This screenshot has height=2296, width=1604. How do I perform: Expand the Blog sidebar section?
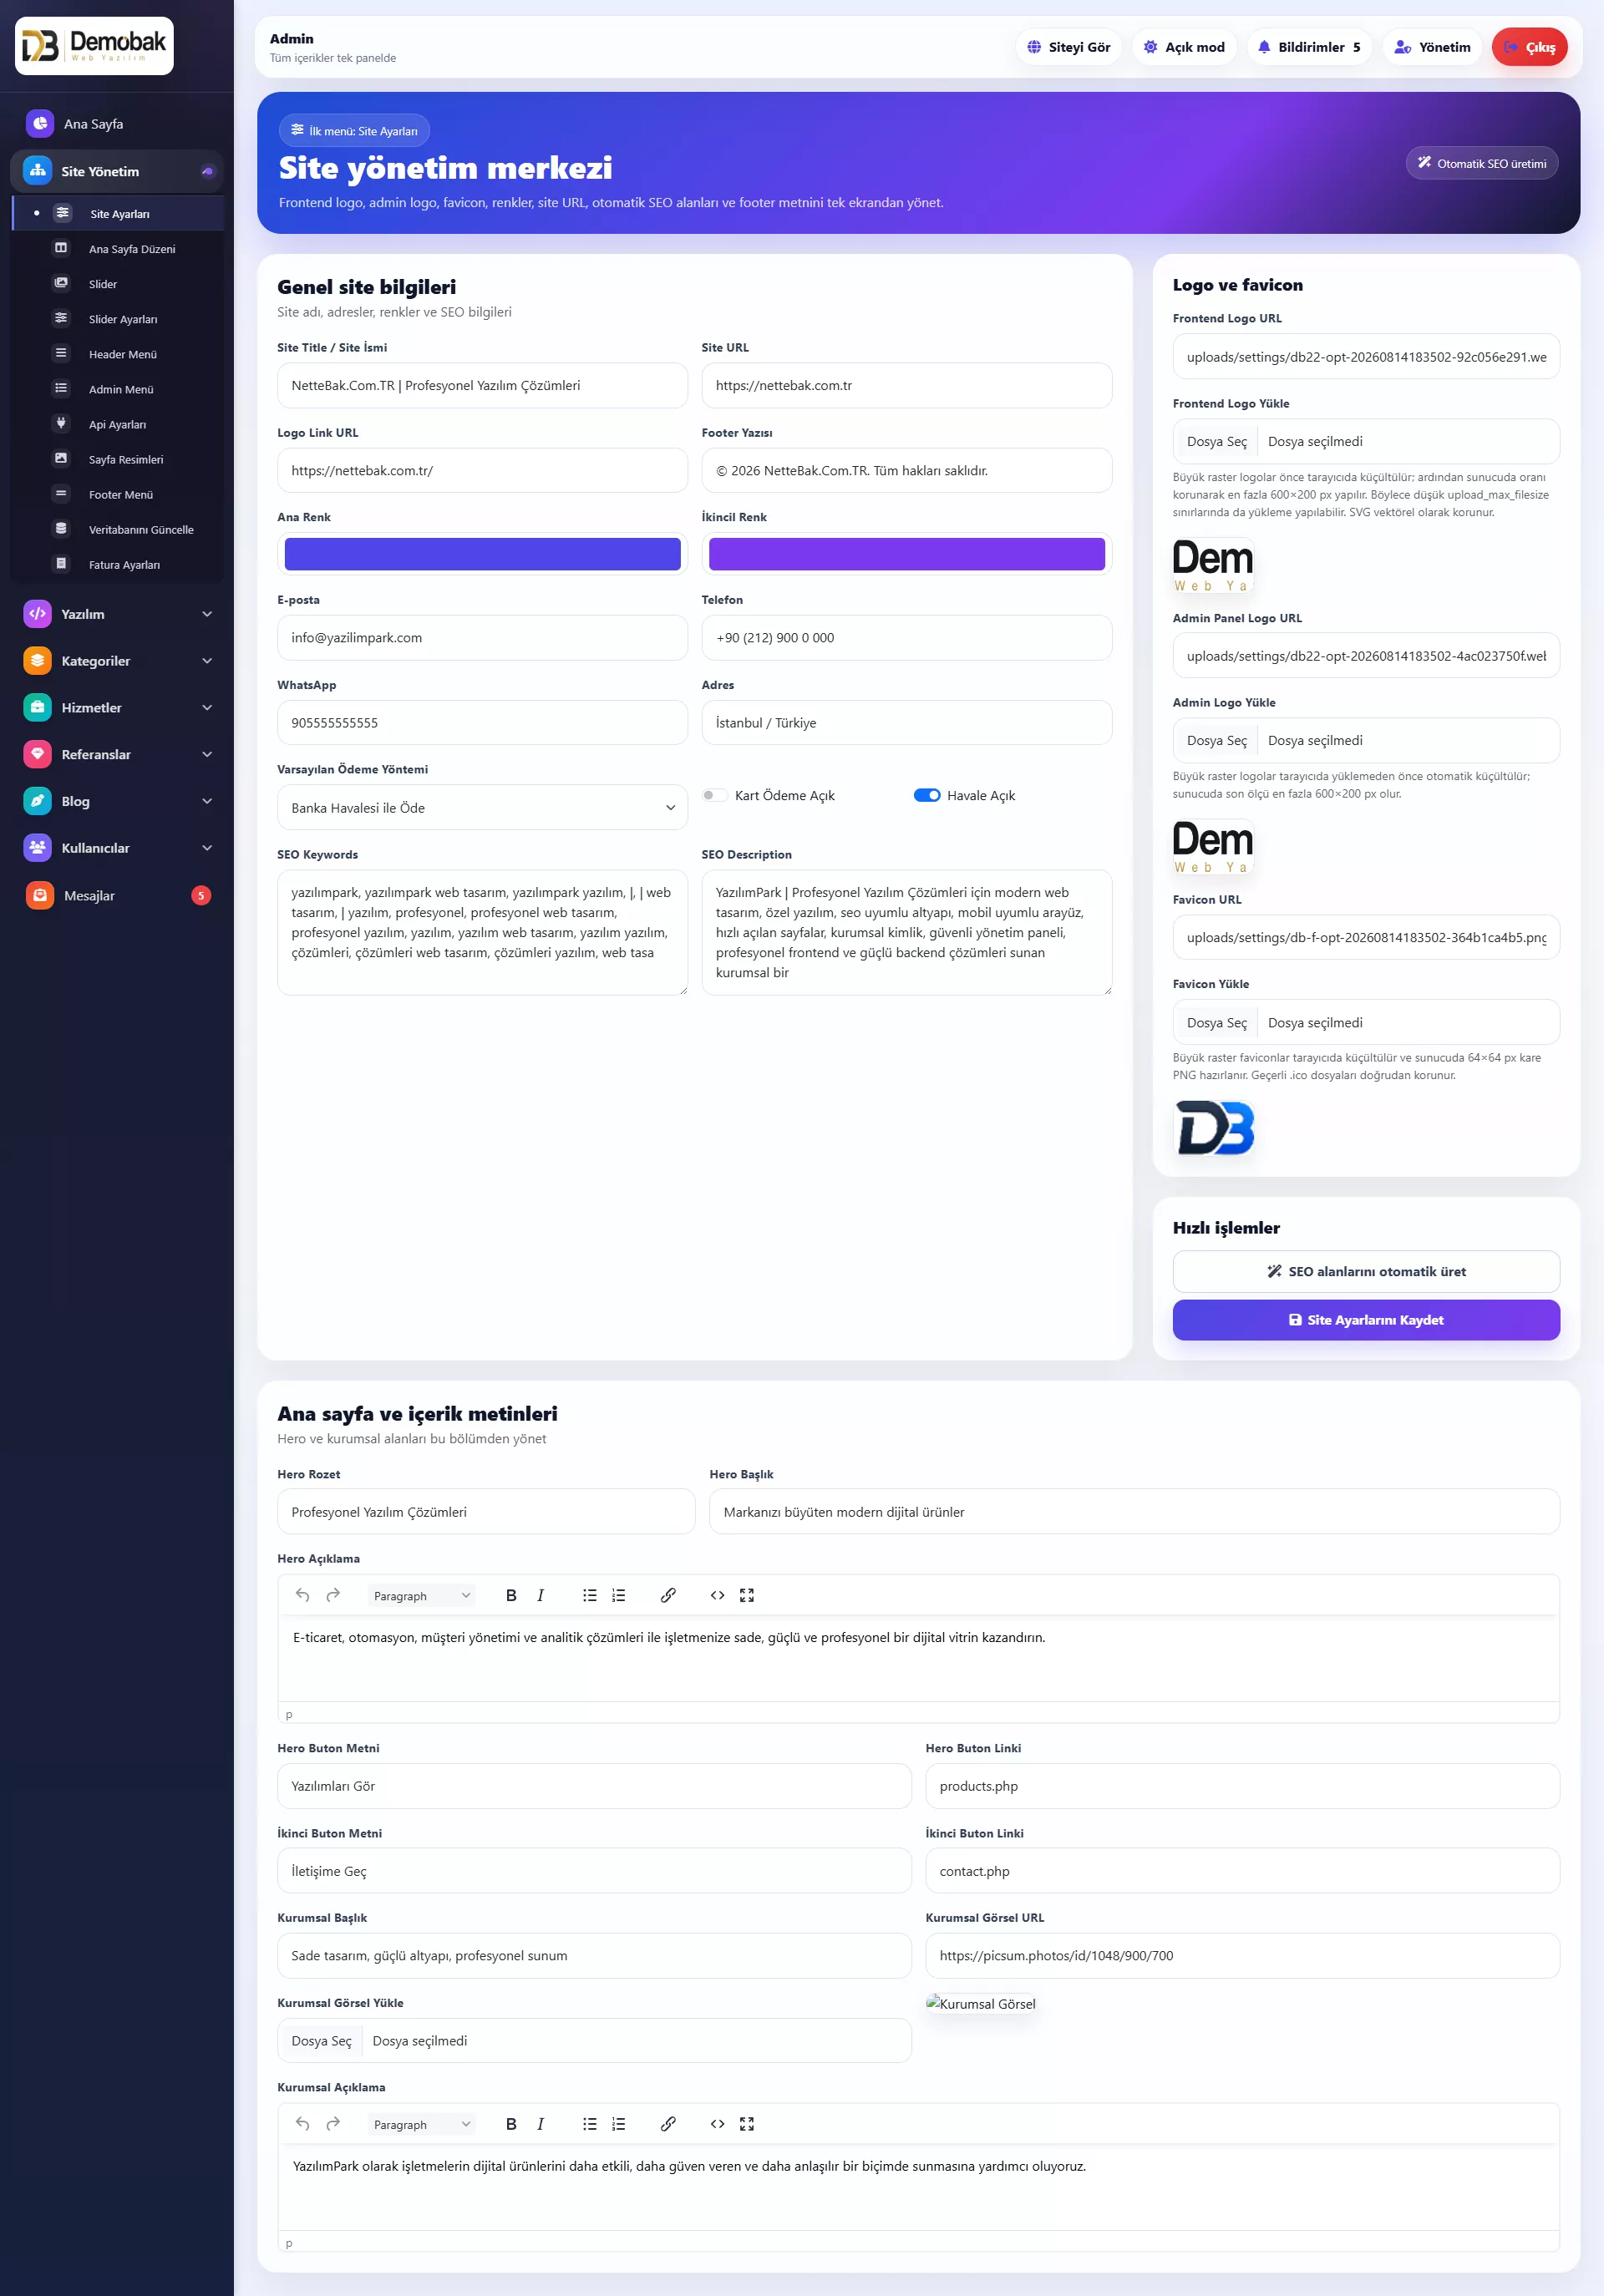tap(116, 801)
